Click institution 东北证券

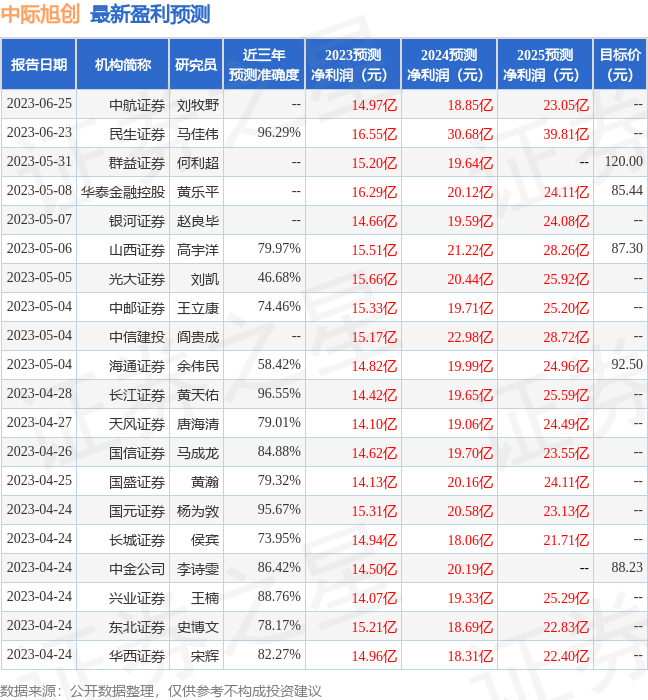pos(137,628)
